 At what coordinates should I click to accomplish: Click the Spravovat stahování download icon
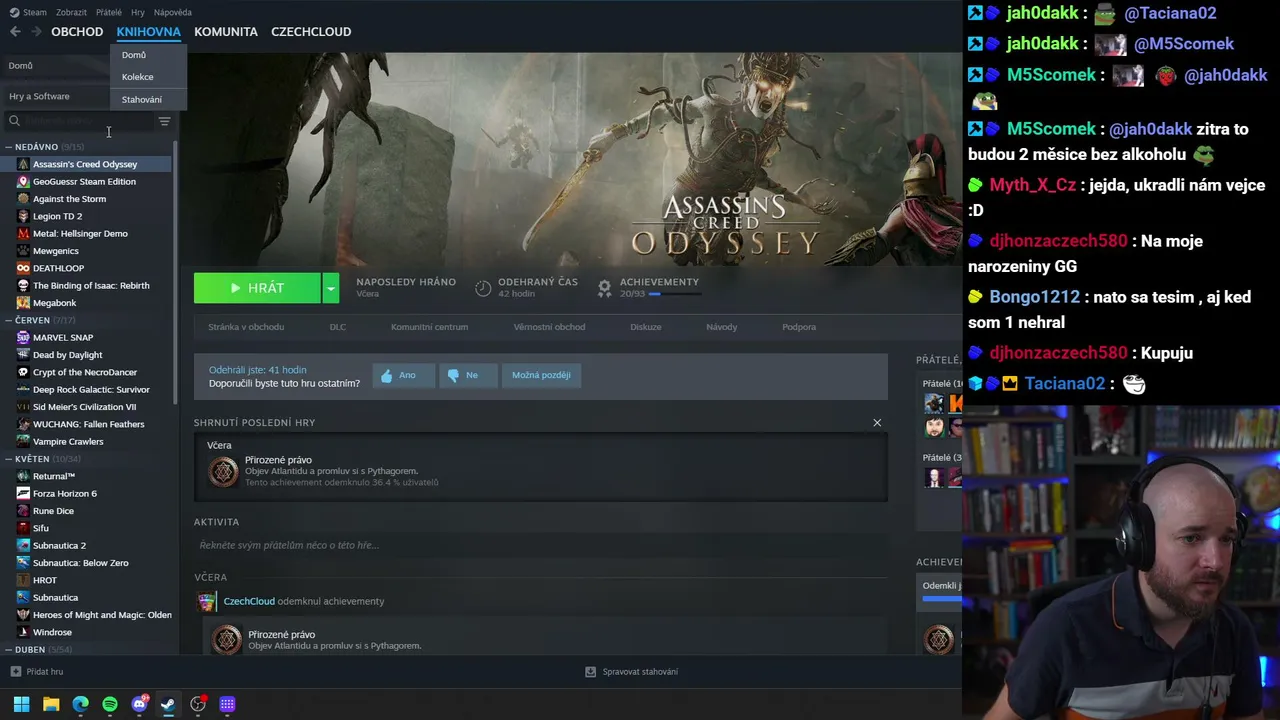pos(590,672)
